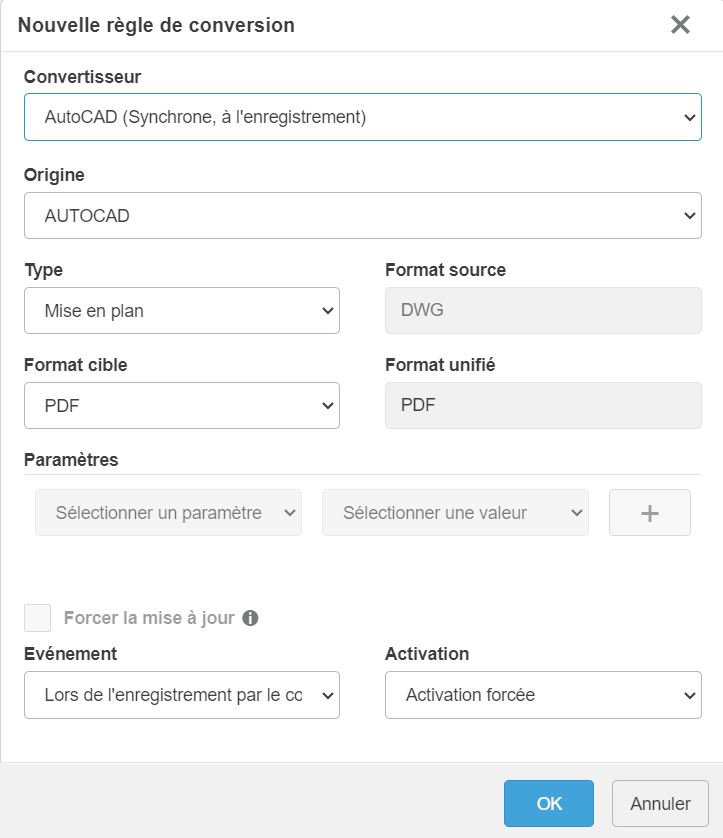723x838 pixels.
Task: Click the dialog title Nouvelle règle de conversion
Action: coord(156,26)
